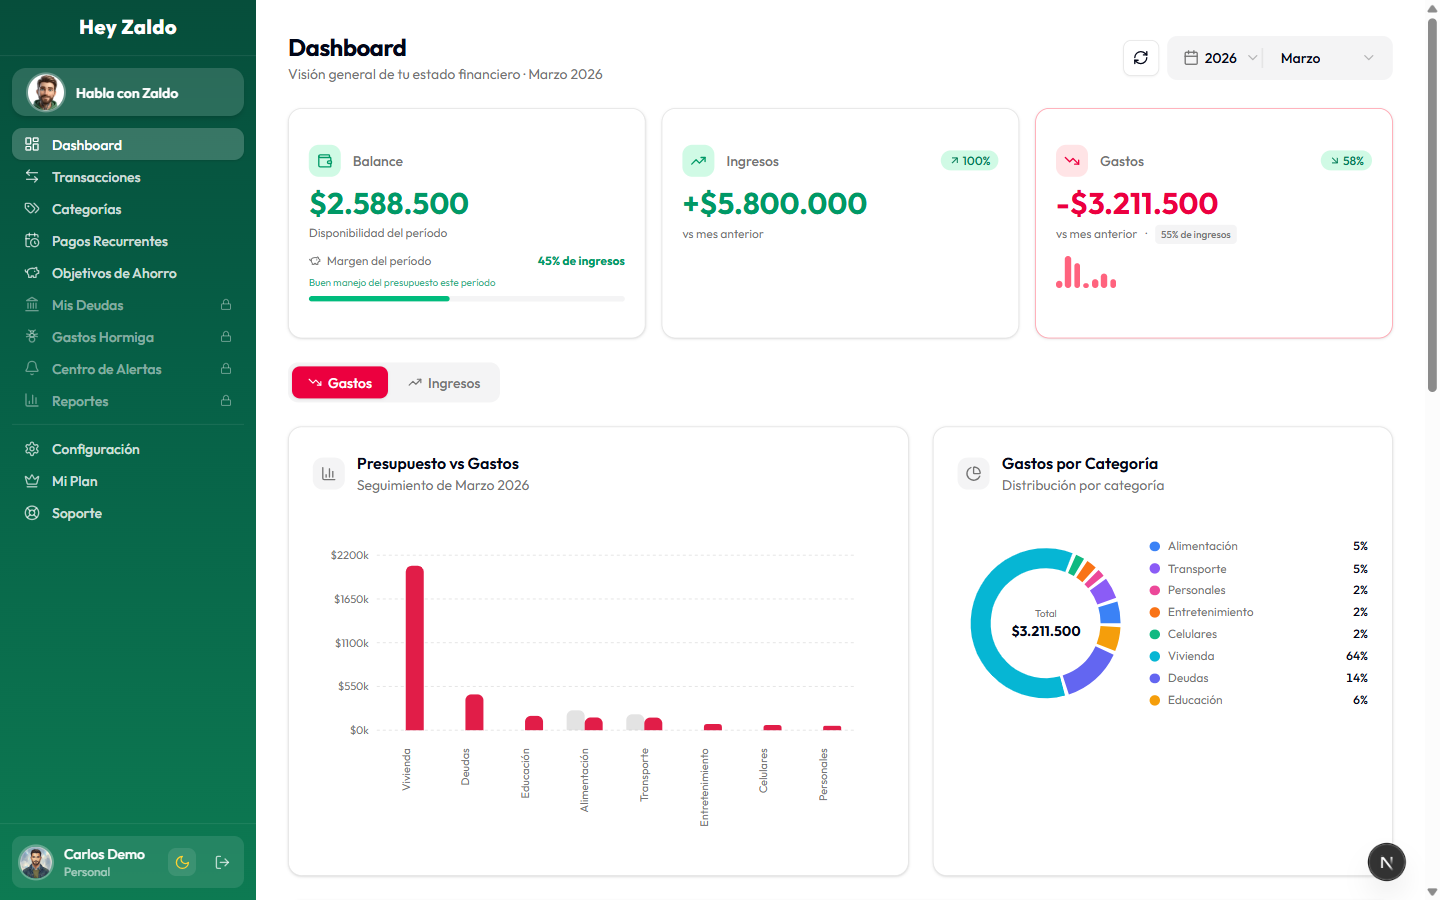
Task: Click the logout icon near Carlos Demo
Action: [x=220, y=861]
